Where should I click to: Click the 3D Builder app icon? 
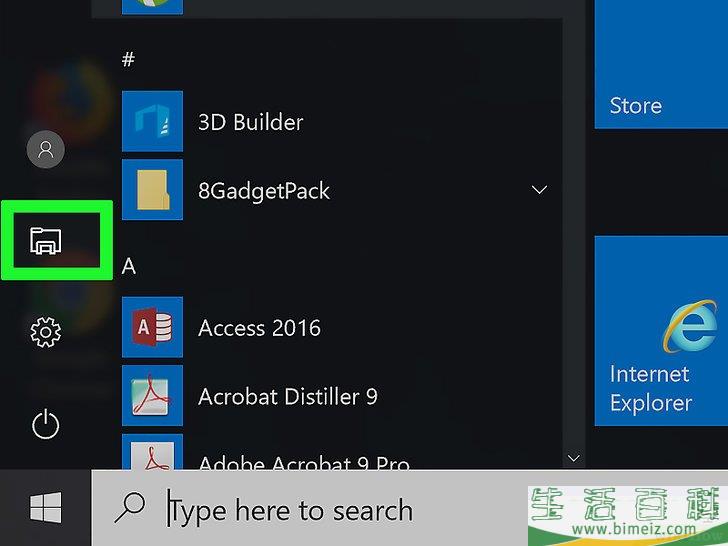click(152, 122)
